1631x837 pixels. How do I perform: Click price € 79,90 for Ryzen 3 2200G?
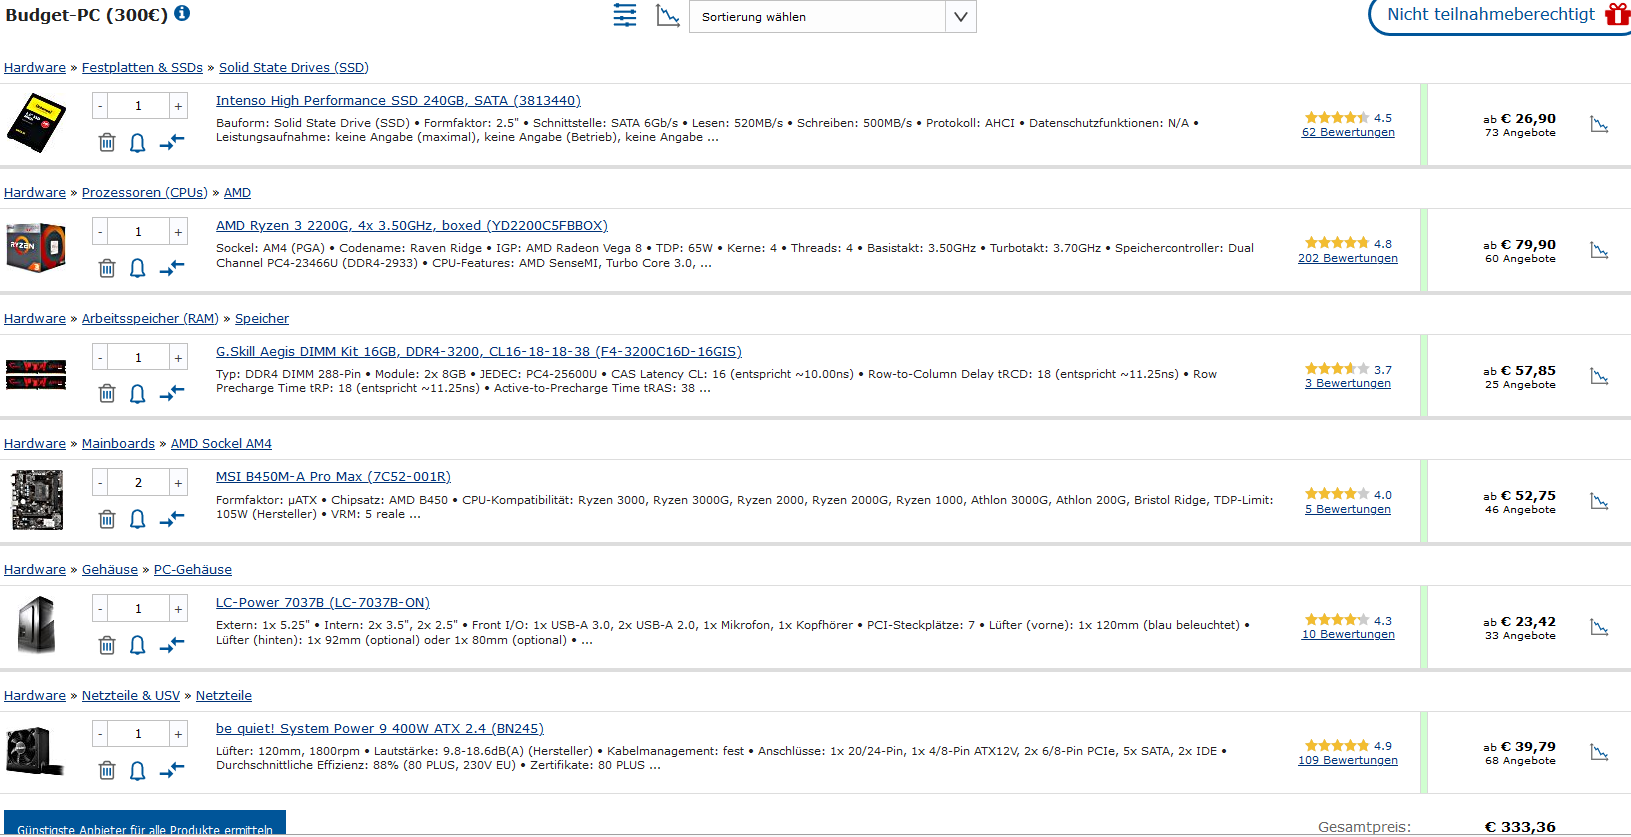pyautogui.click(x=1528, y=245)
